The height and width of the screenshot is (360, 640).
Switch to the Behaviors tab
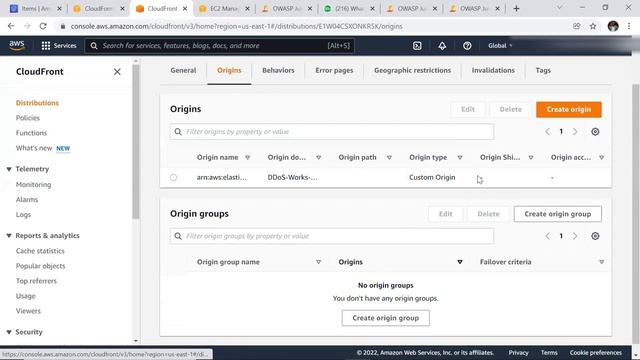click(278, 70)
